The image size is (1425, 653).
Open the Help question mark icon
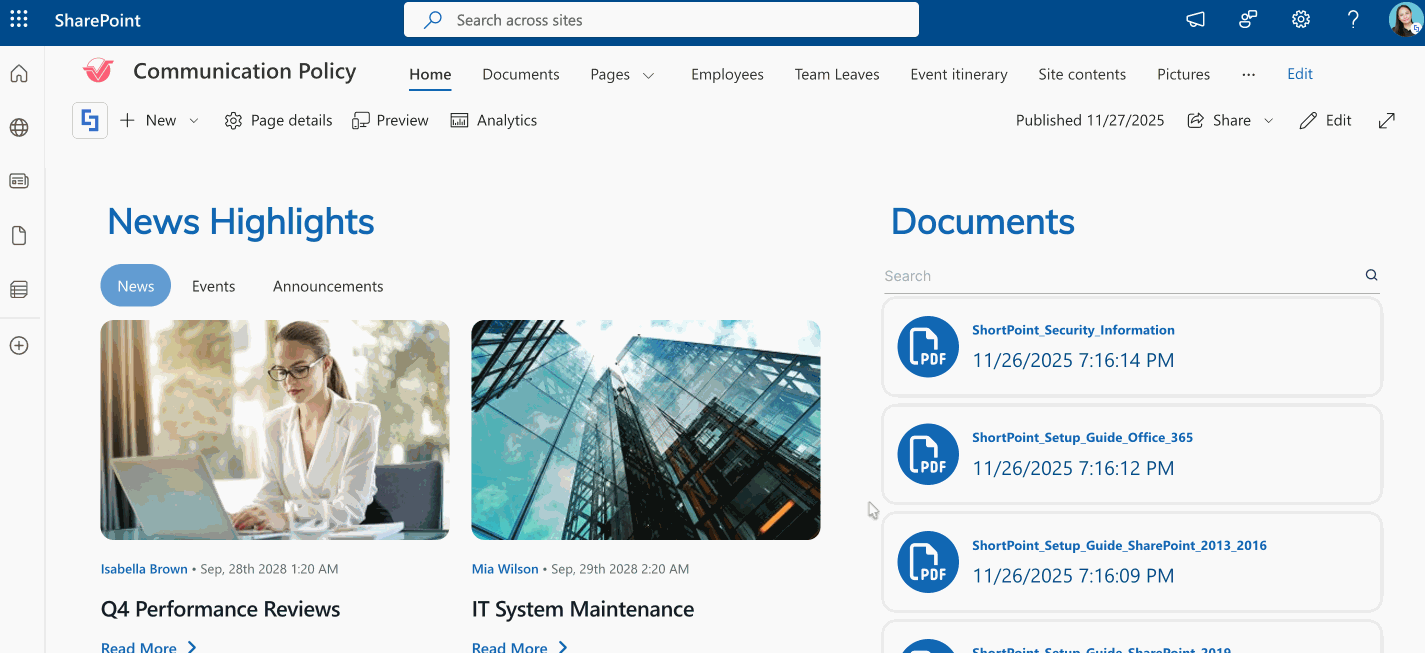(x=1353, y=19)
